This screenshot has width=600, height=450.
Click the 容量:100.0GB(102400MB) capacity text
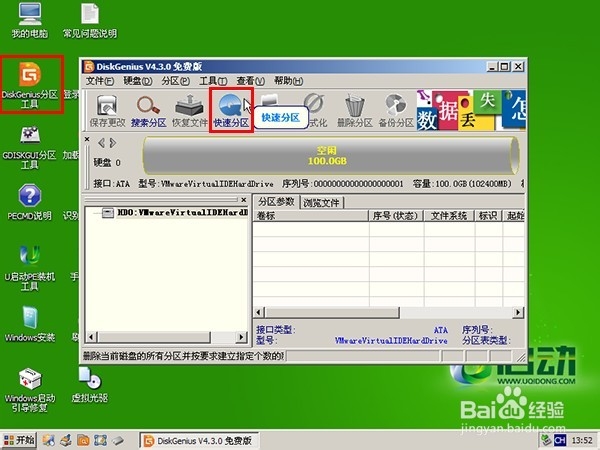462,184
